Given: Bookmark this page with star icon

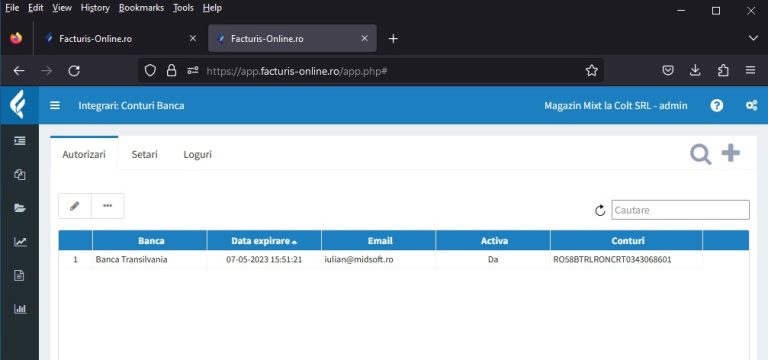Looking at the screenshot, I should tap(592, 71).
